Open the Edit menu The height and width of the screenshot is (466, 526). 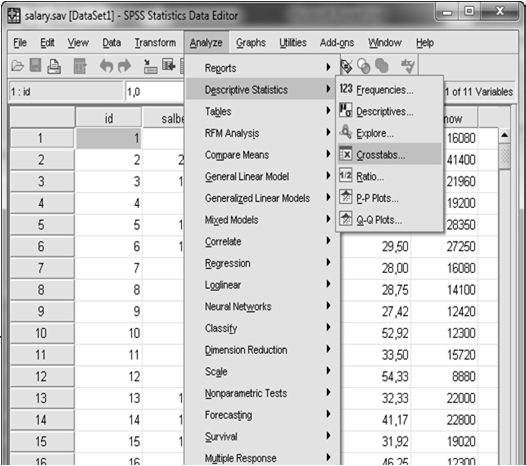tap(47, 43)
